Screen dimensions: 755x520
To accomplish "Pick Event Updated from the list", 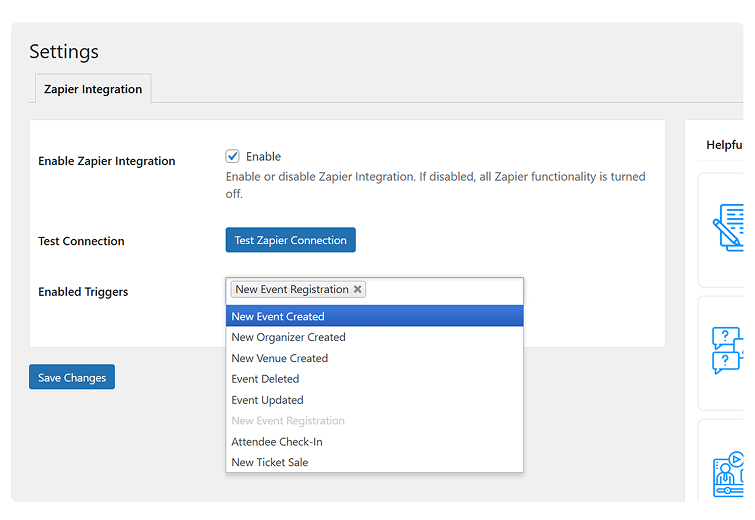I will pos(375,400).
